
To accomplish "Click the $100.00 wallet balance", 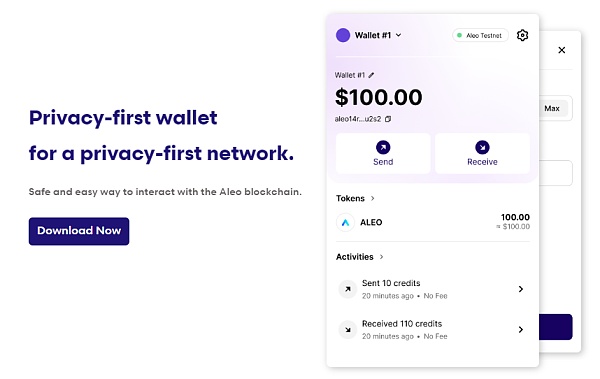I will click(378, 97).
